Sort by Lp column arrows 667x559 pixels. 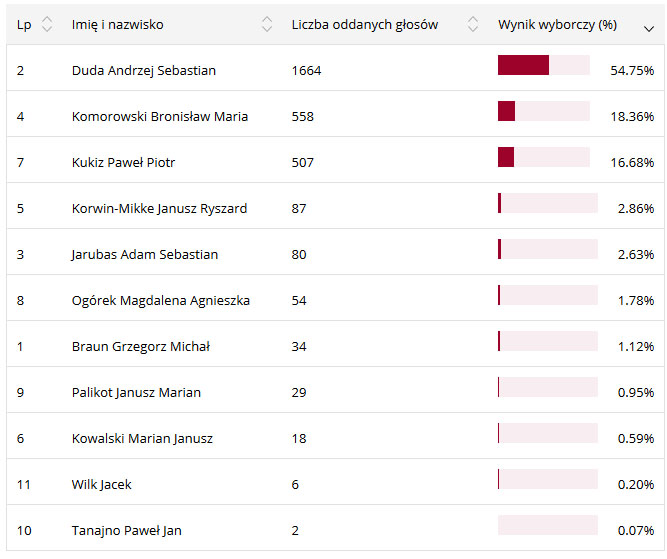tap(47, 24)
